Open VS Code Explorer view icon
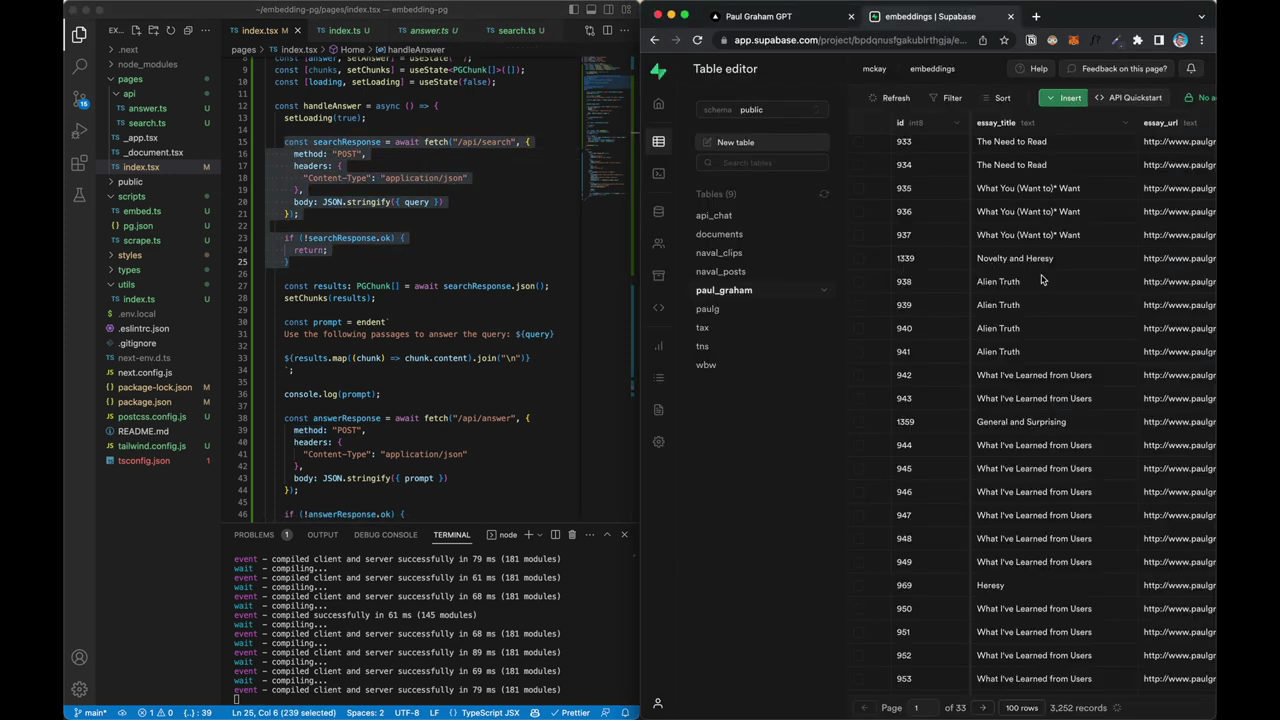The width and height of the screenshot is (1280, 720). click(x=79, y=35)
